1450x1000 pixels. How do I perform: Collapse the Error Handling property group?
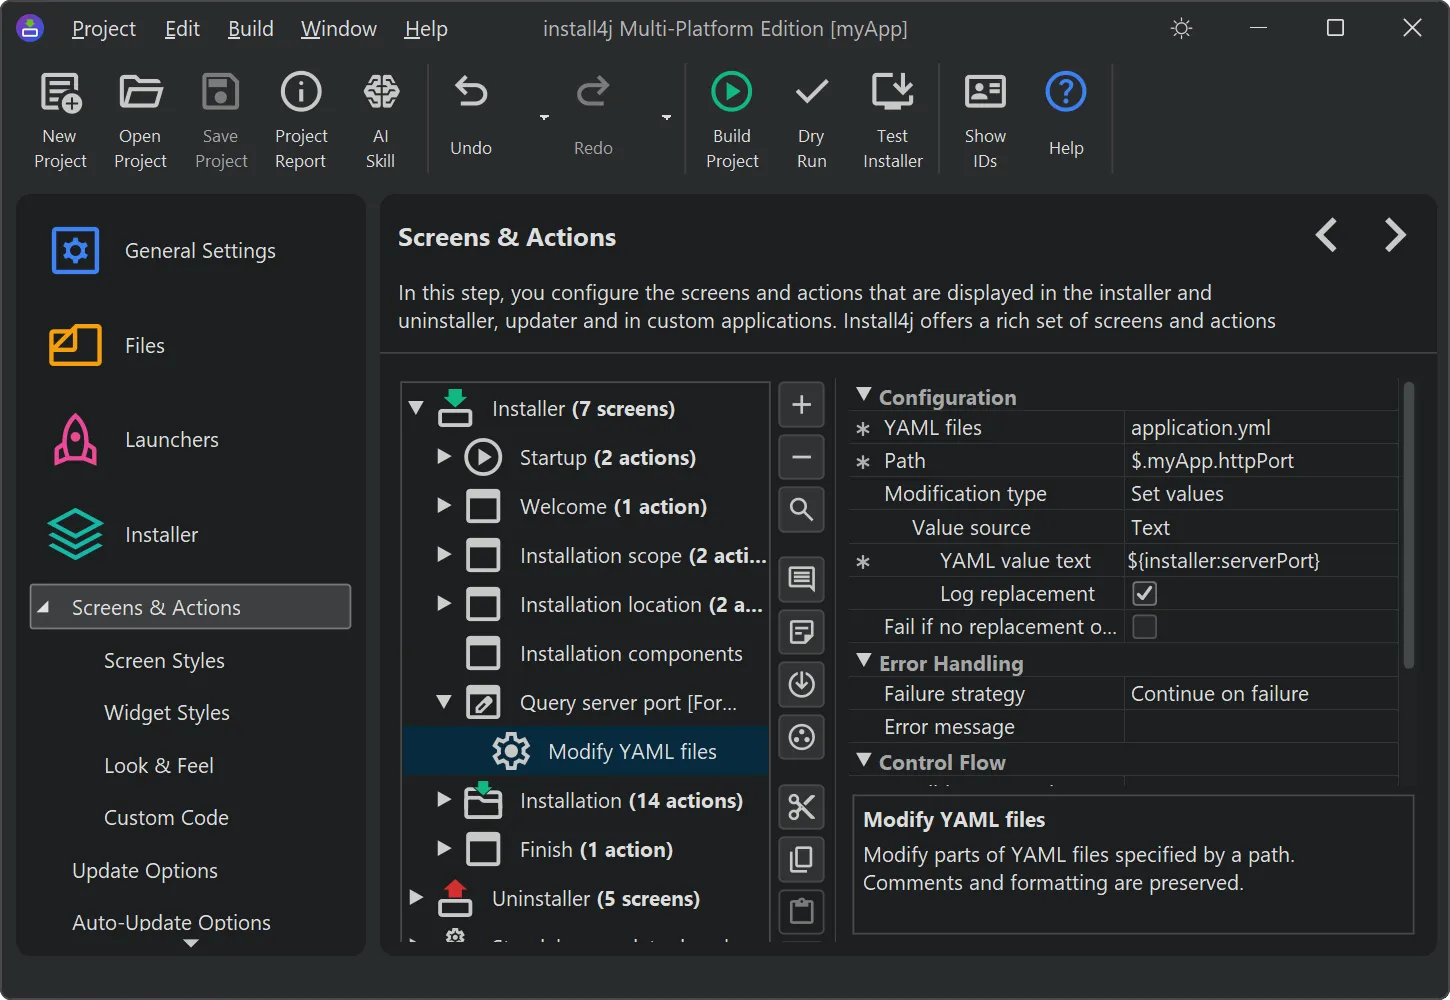tap(864, 662)
